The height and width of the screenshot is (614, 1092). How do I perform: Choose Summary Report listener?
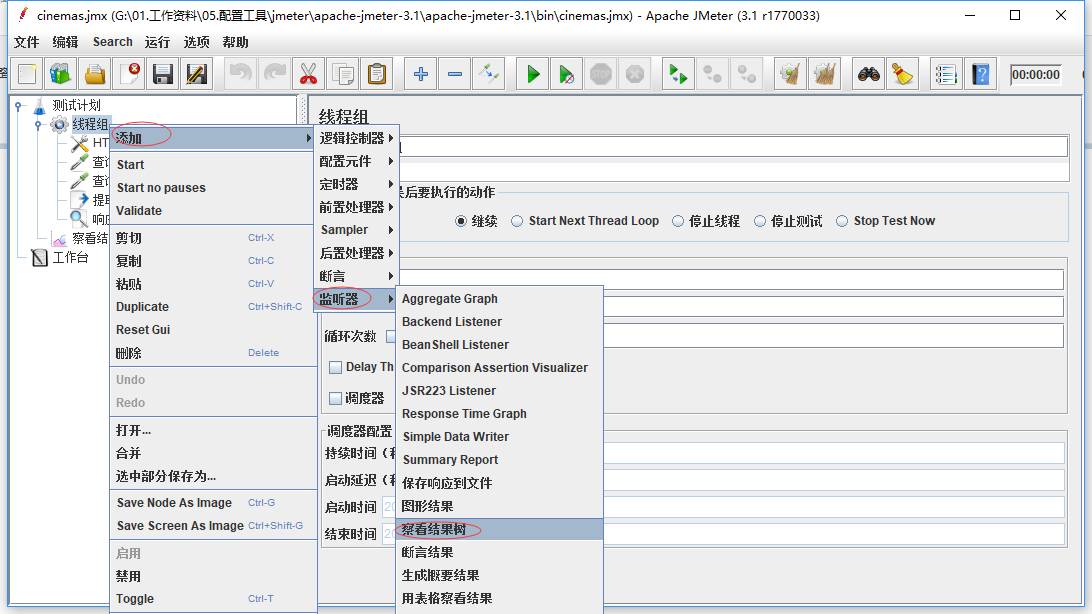(499, 459)
